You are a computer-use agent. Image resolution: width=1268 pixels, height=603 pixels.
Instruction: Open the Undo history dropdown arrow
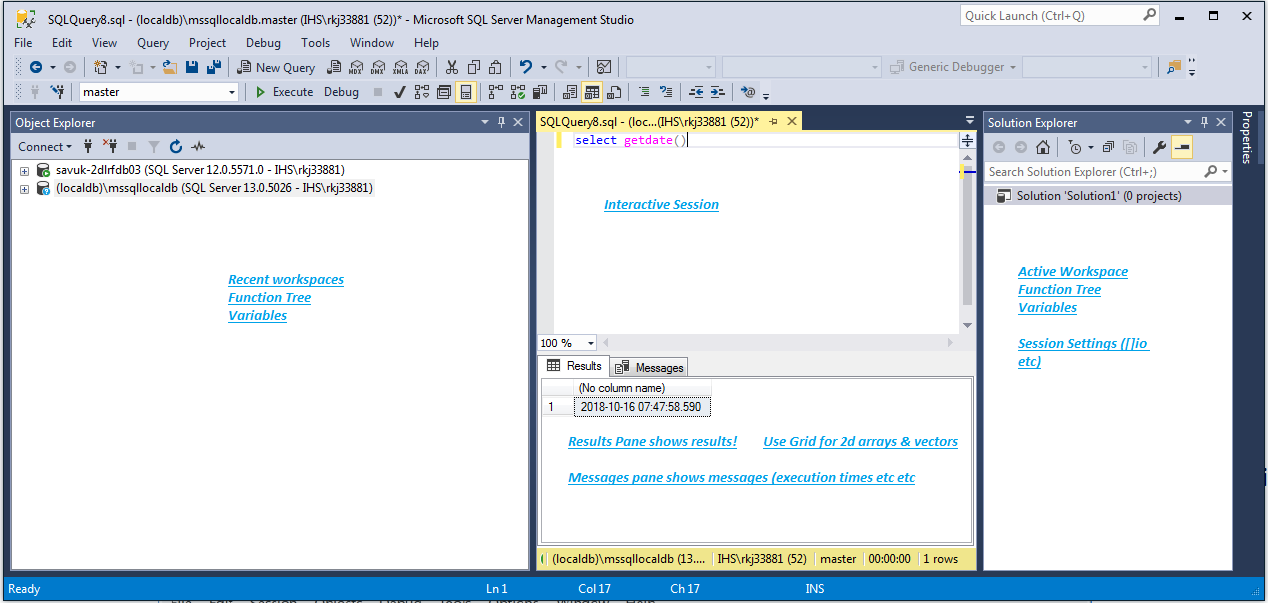pos(543,67)
